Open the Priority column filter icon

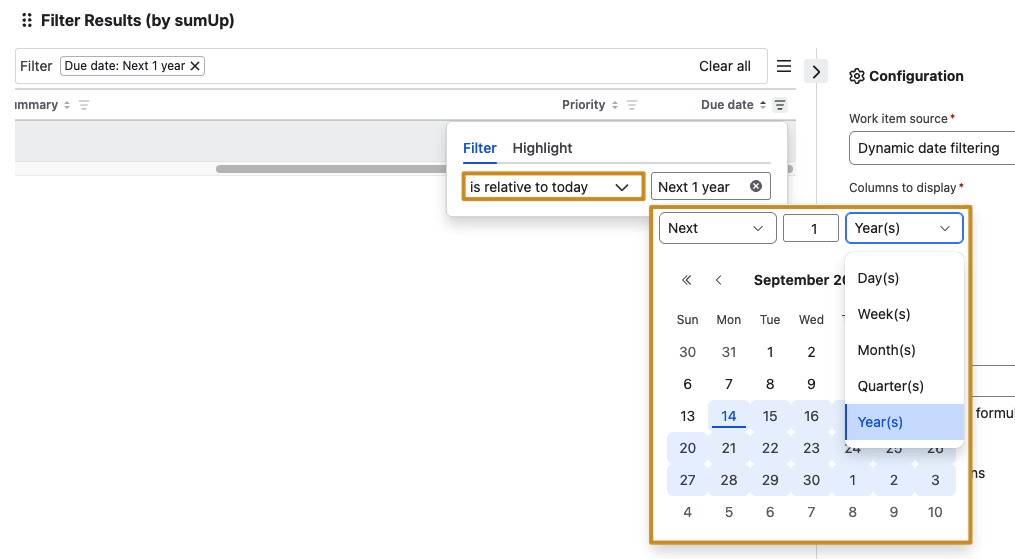(x=632, y=105)
